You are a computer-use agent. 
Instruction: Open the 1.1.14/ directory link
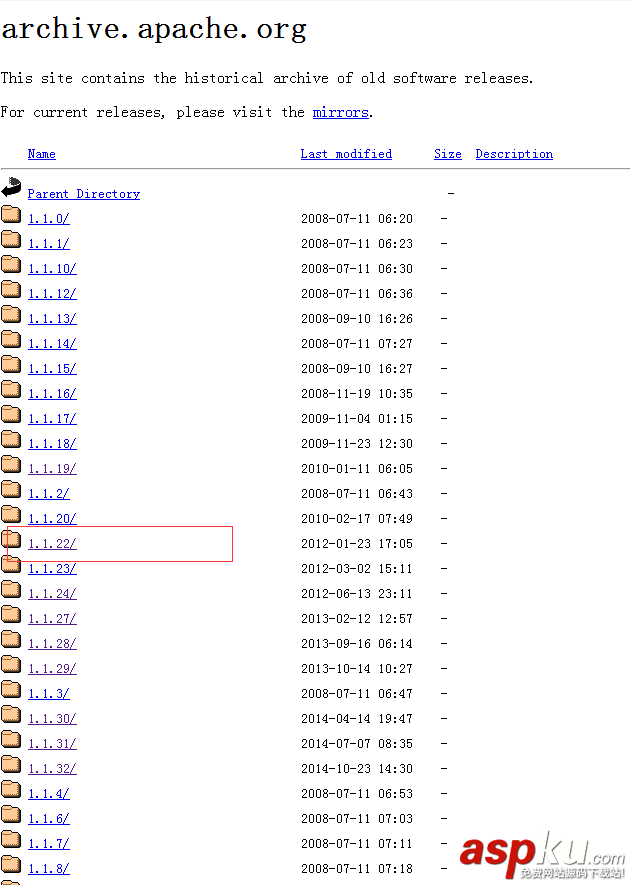click(x=52, y=344)
